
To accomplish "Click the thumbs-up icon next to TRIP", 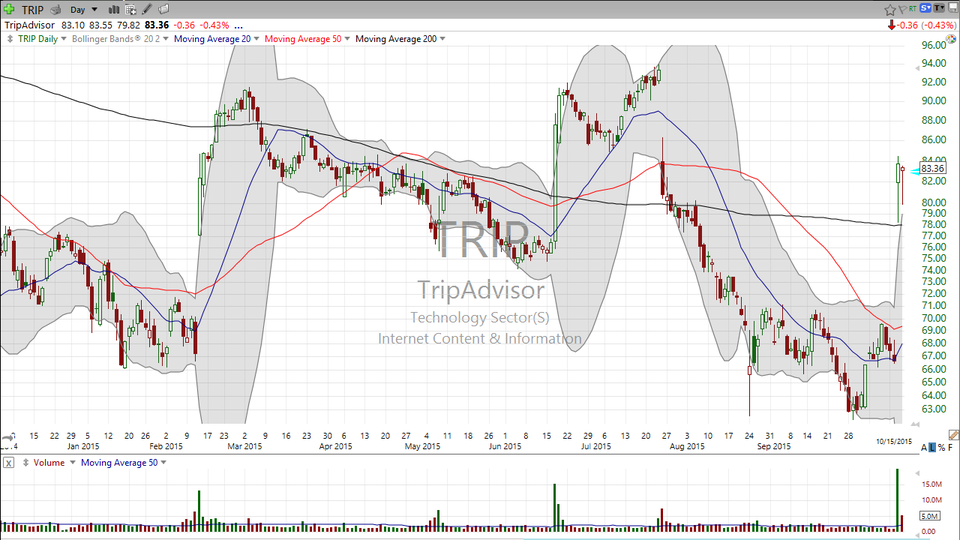I will (x=56, y=10).
